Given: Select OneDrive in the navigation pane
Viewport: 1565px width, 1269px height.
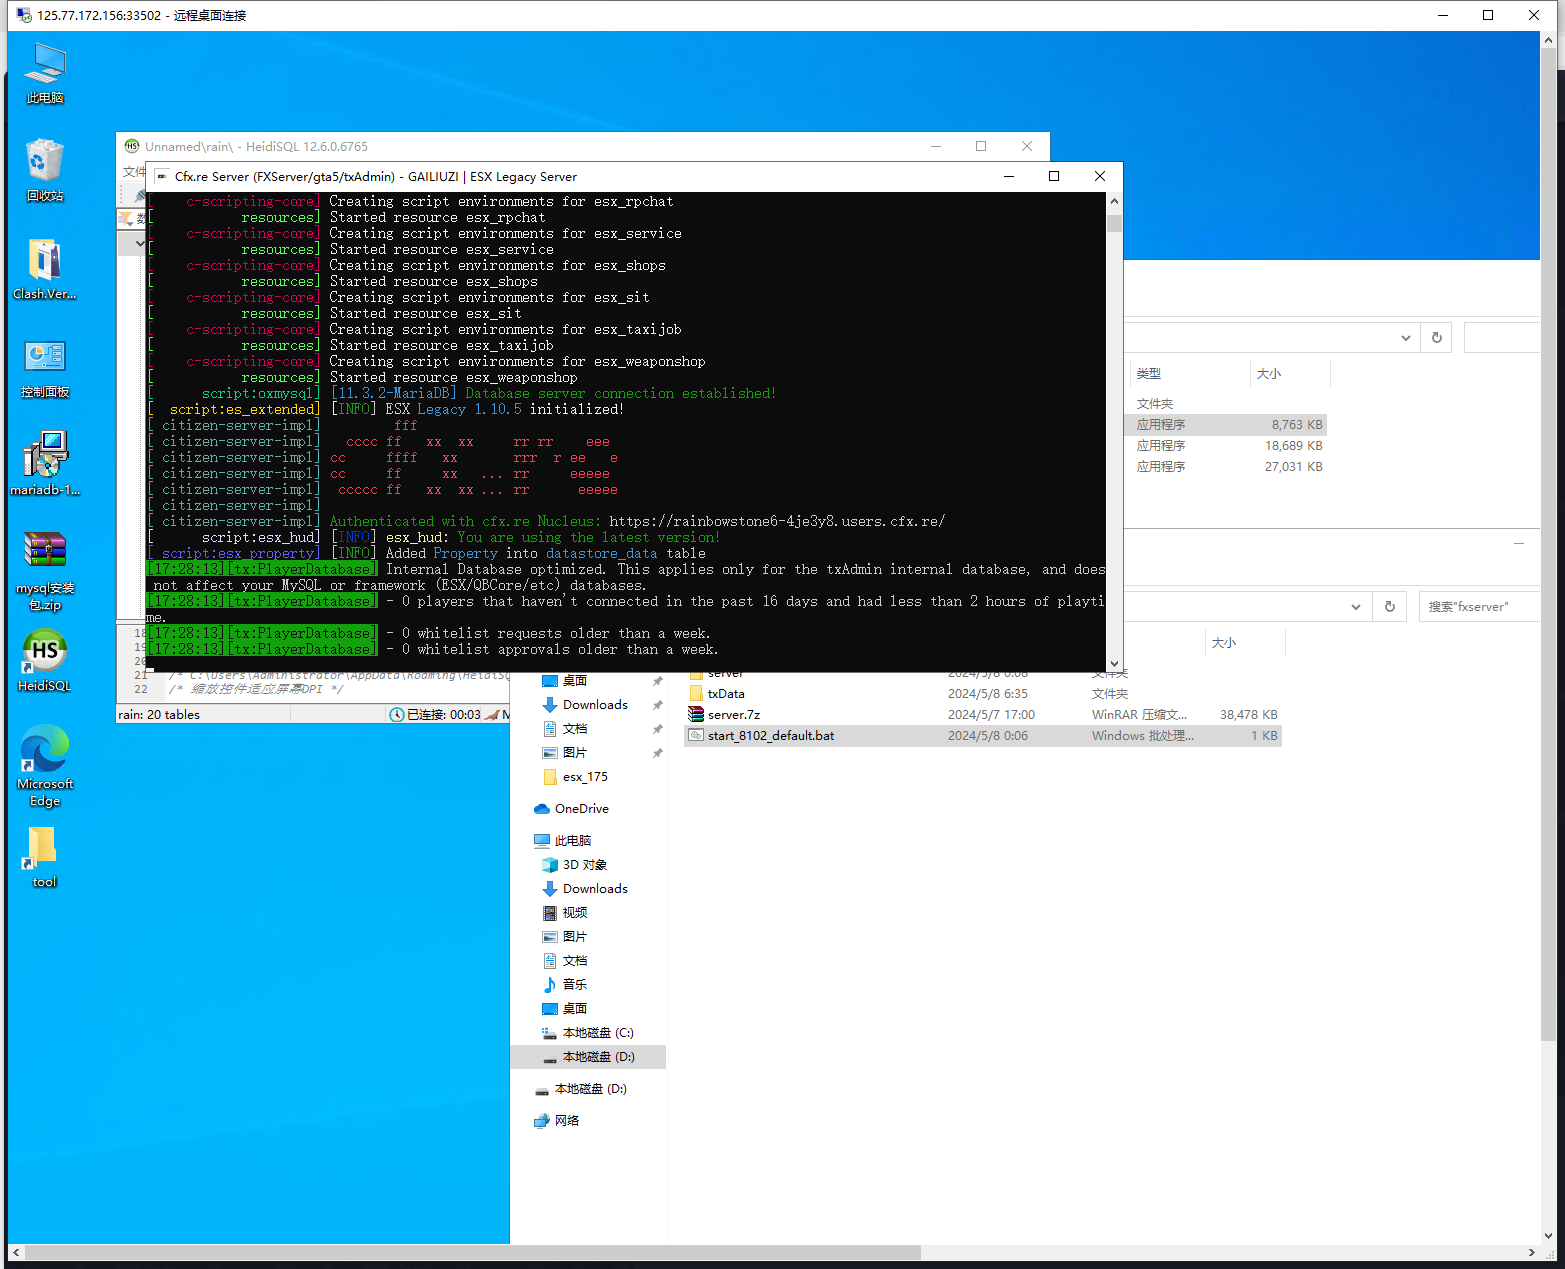Looking at the screenshot, I should (581, 808).
